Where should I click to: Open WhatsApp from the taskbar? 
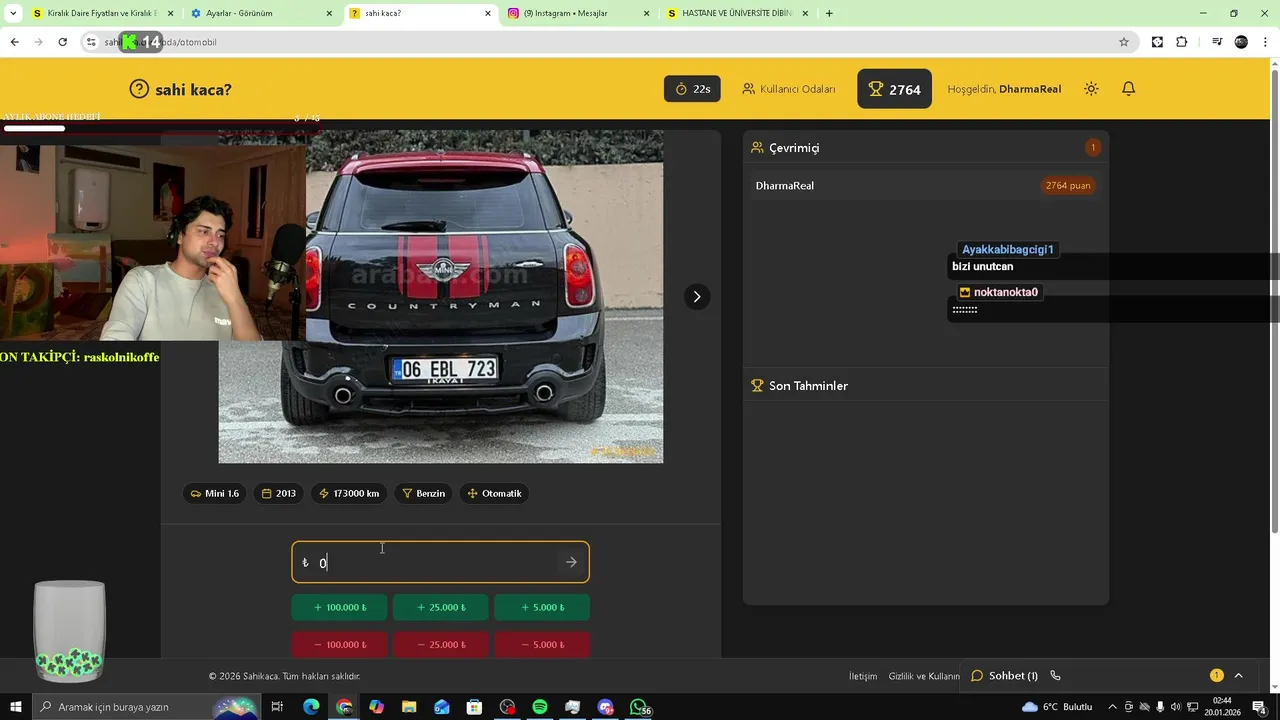point(638,707)
